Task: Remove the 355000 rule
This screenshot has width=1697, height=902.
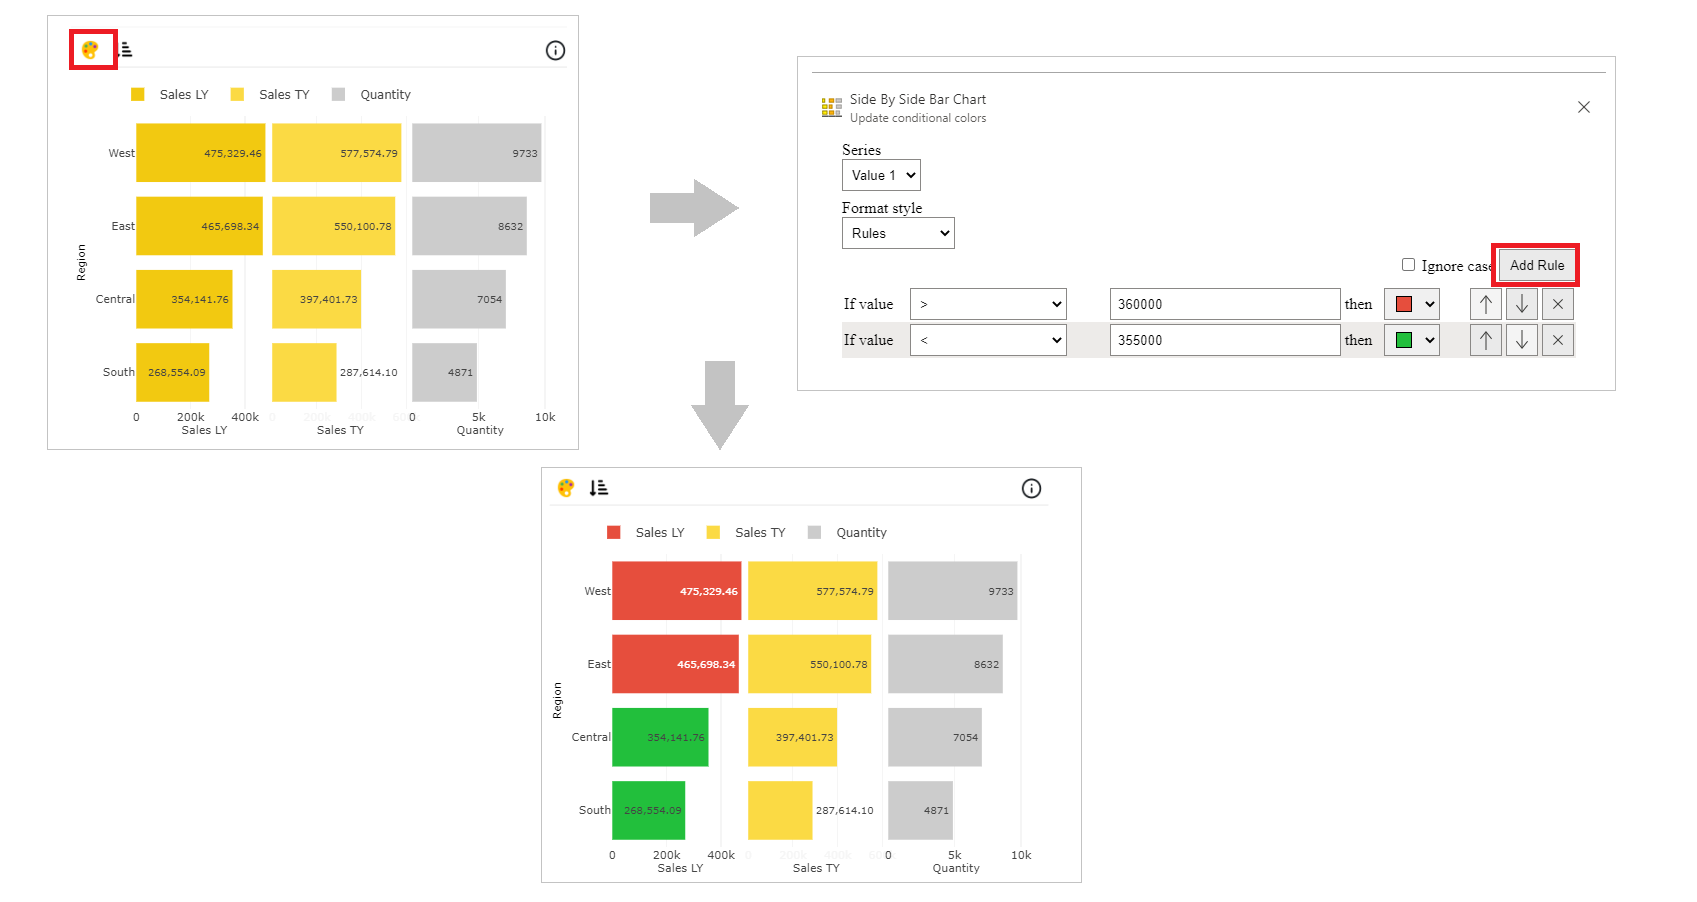Action: (x=1558, y=340)
